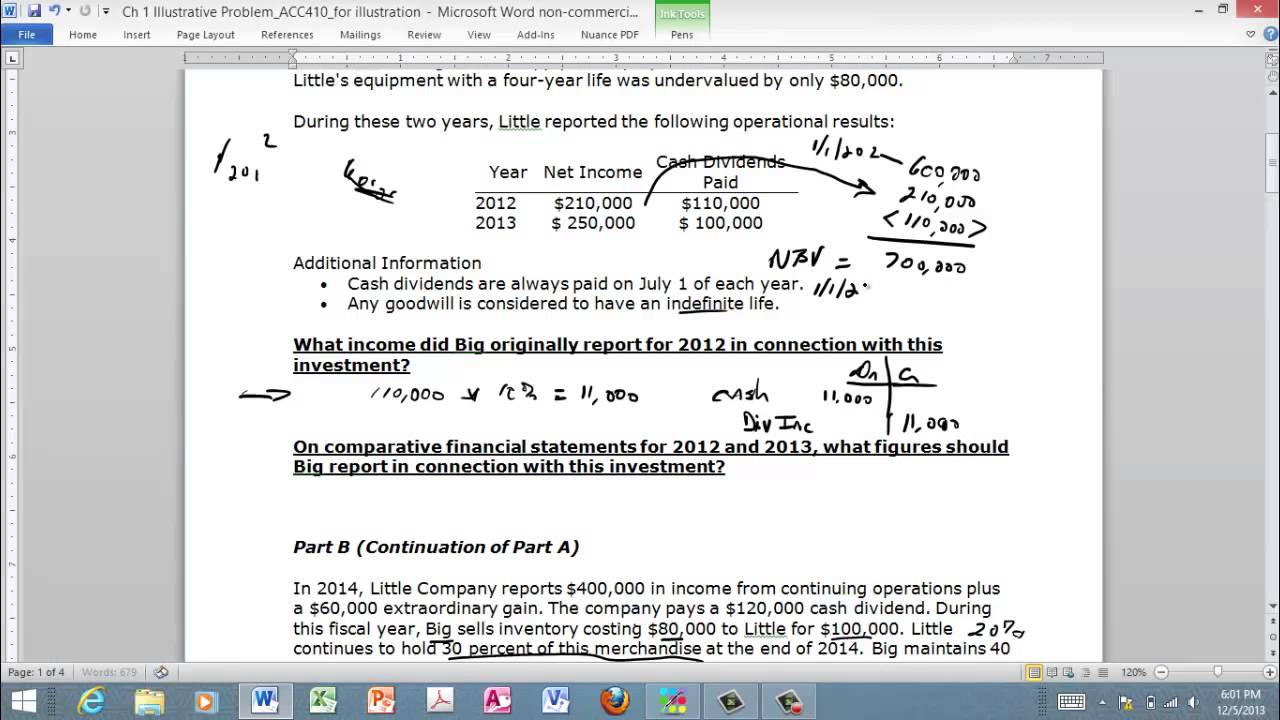Open the Undo history dropdown arrow
Viewport: 1280px width, 720px height.
tap(68, 11)
